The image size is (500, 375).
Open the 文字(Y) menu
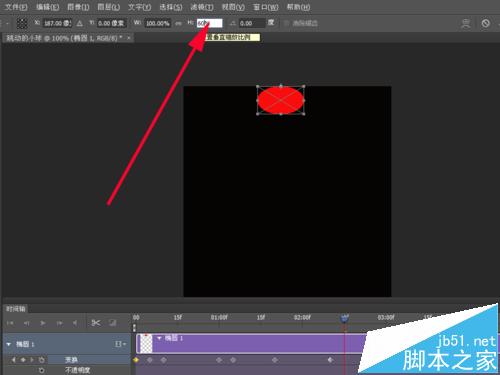[139, 7]
